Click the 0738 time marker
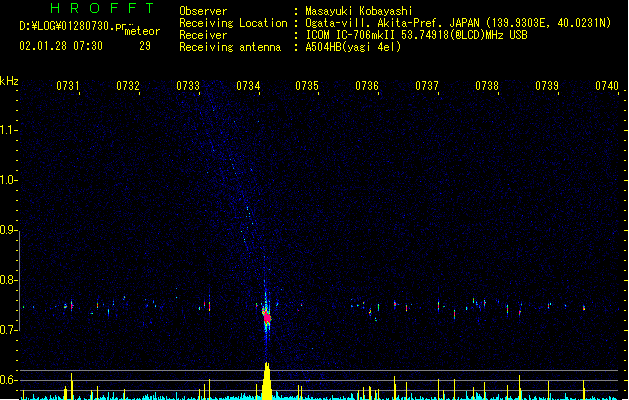This screenshot has width=629, height=400. (x=487, y=85)
